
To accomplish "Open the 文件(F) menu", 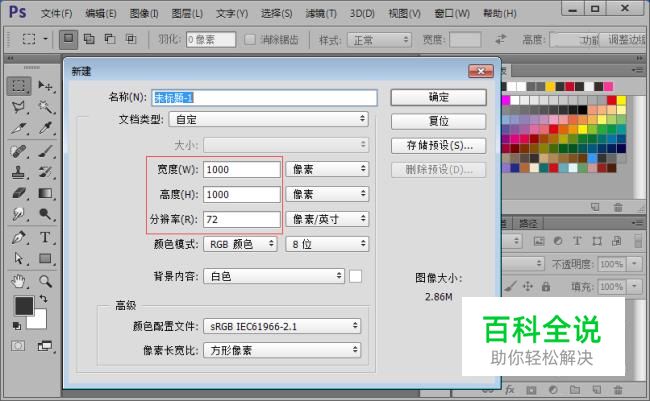I will click(57, 14).
